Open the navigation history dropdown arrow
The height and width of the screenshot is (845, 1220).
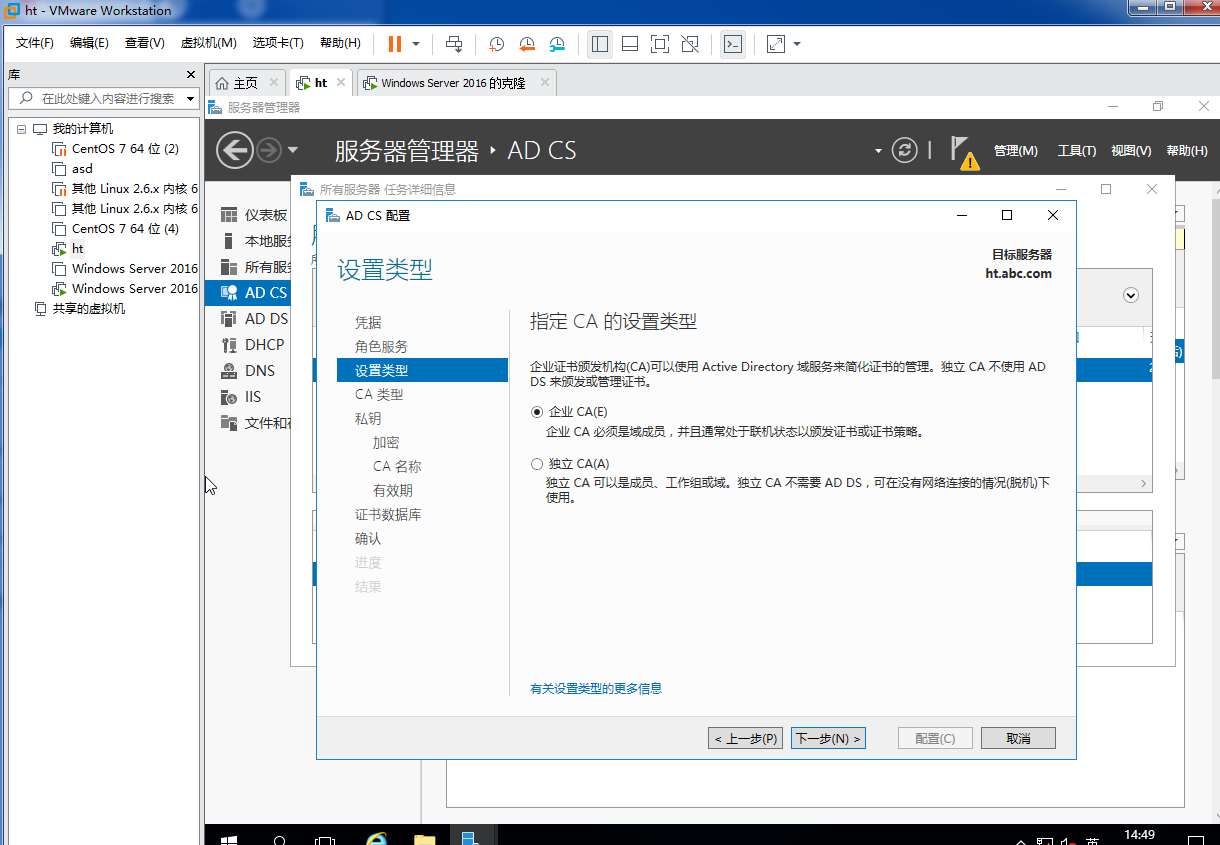pos(293,151)
